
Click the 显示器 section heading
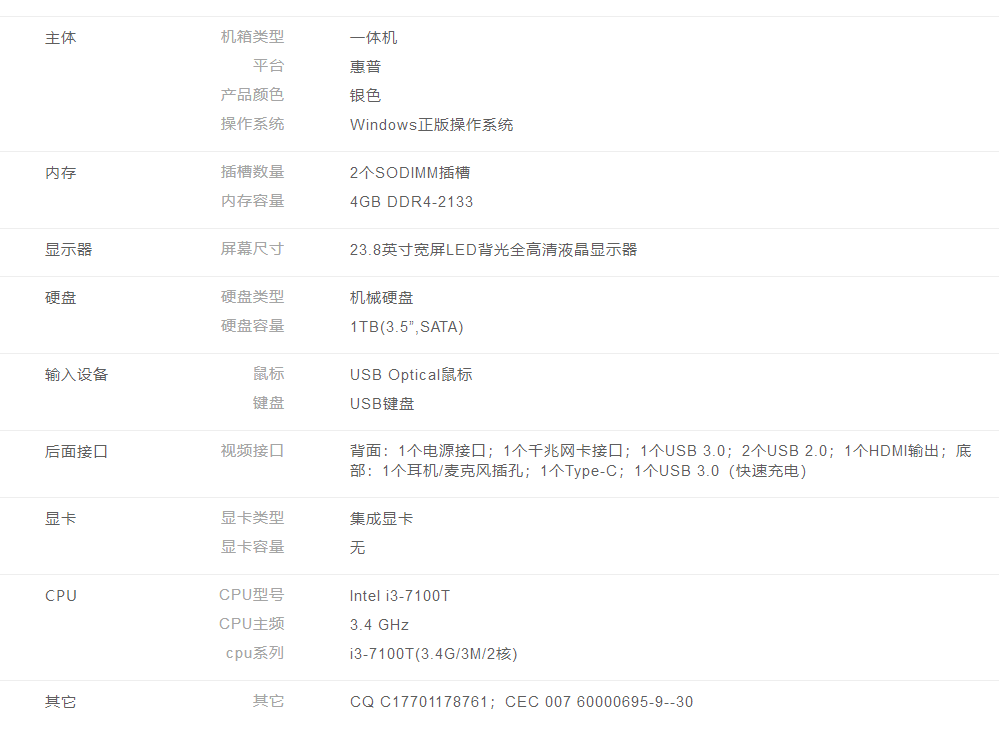click(68, 250)
